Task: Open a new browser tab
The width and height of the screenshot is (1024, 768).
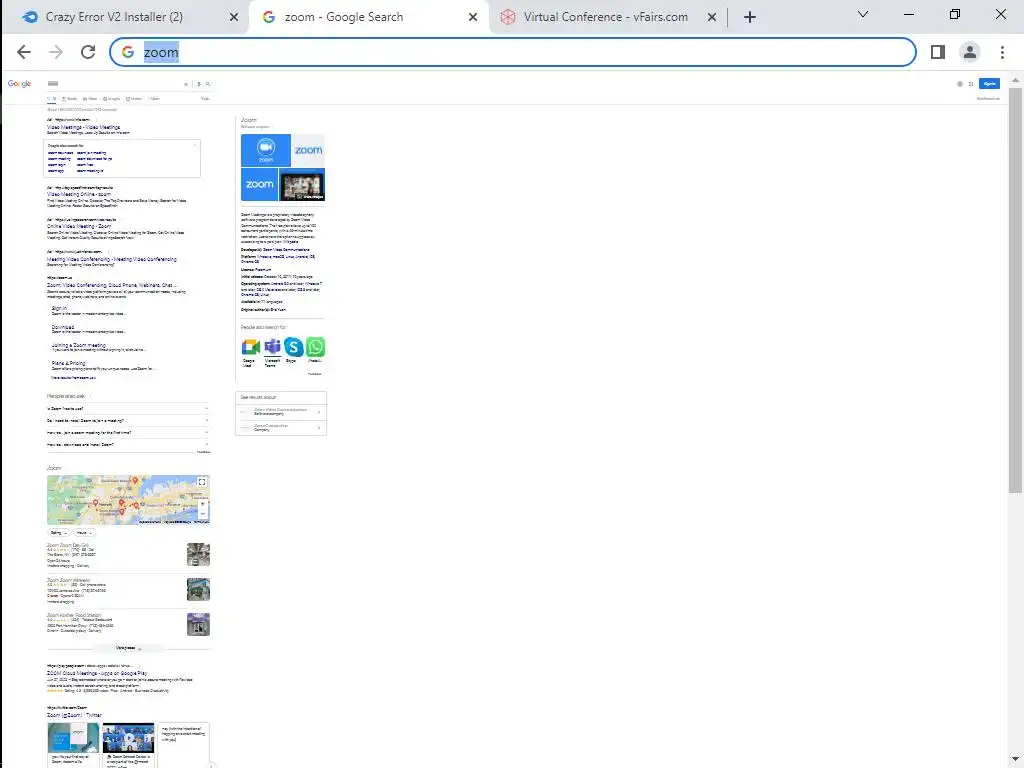Action: pyautogui.click(x=750, y=18)
